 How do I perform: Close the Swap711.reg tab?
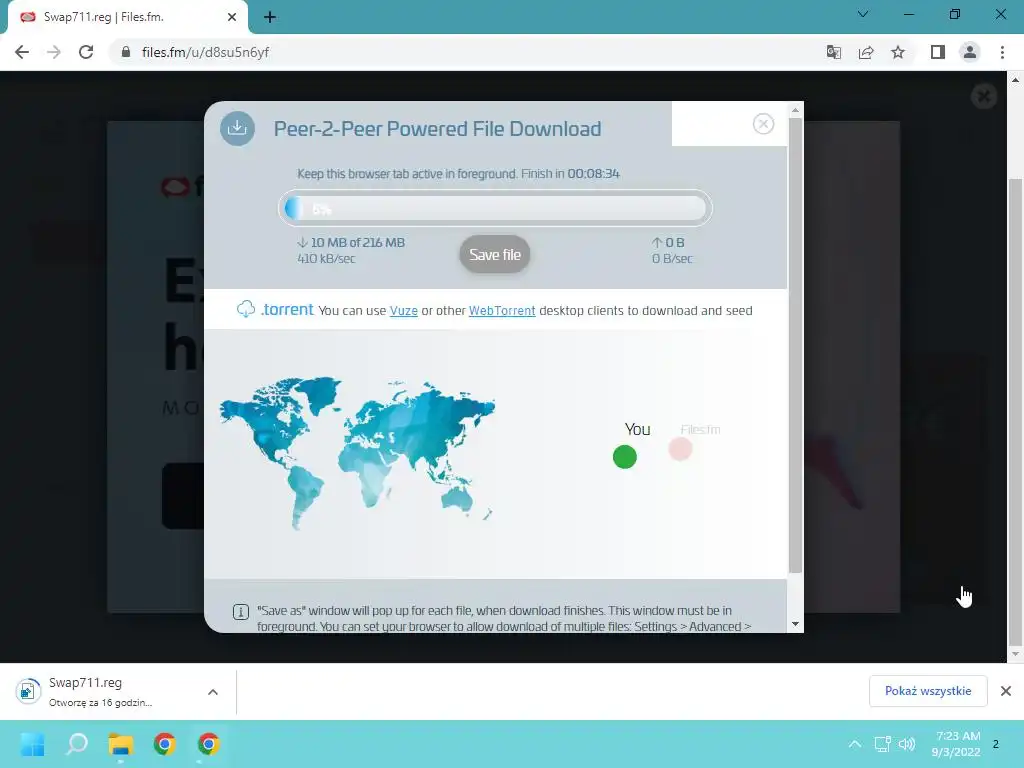232,17
